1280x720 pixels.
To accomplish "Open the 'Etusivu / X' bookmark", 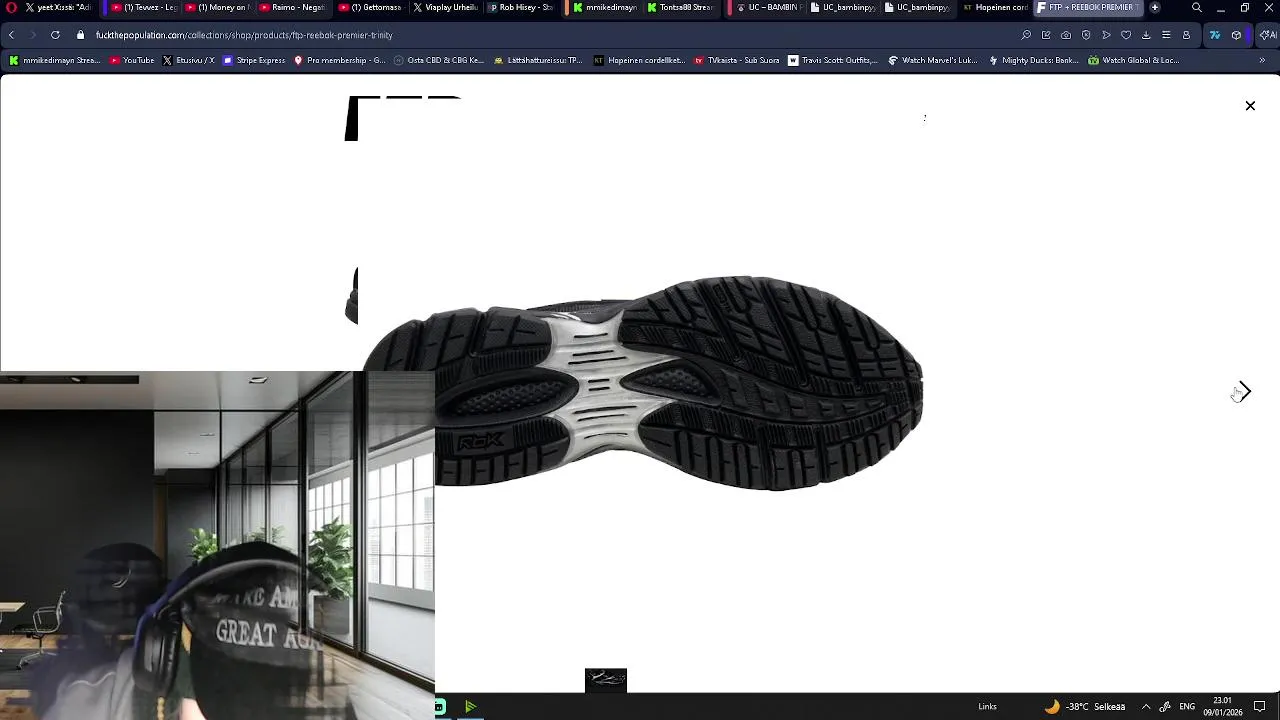I will tap(188, 60).
